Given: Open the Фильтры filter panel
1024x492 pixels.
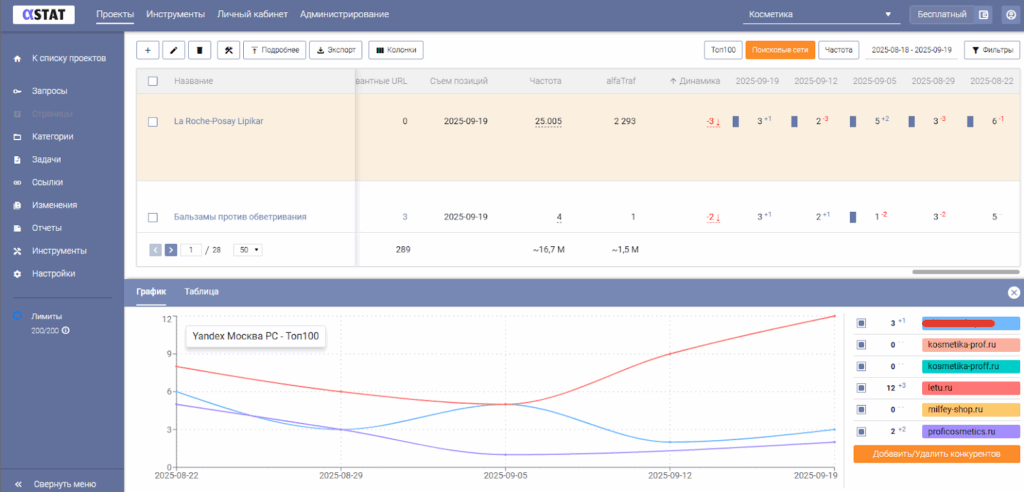Looking at the screenshot, I should coord(991,49).
